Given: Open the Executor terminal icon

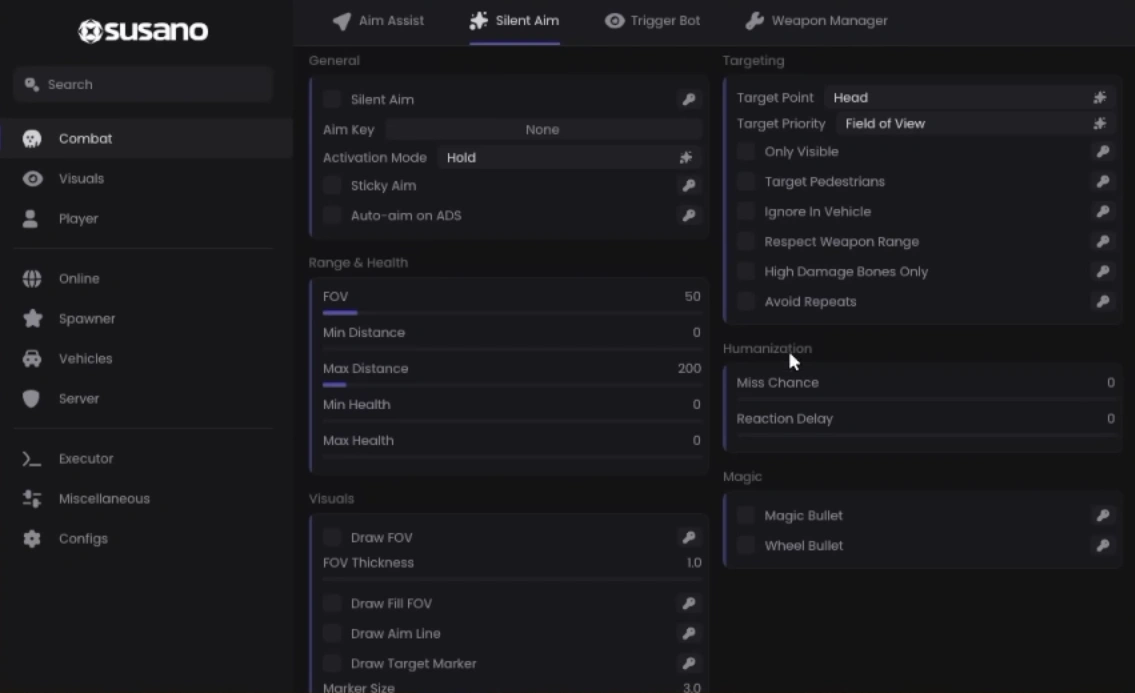Looking at the screenshot, I should 31,459.
